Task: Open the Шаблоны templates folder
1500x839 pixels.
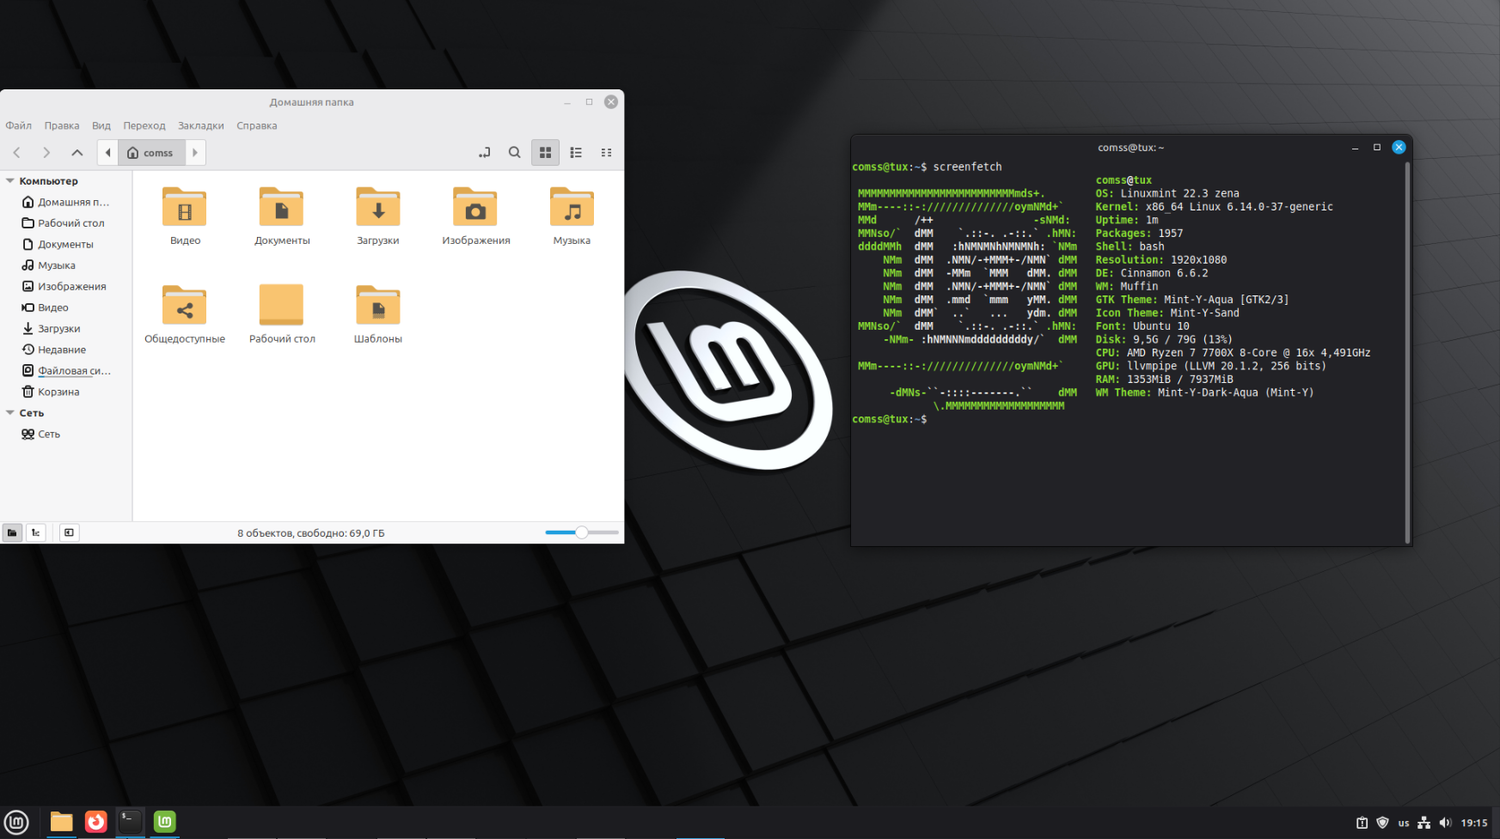Action: (378, 306)
